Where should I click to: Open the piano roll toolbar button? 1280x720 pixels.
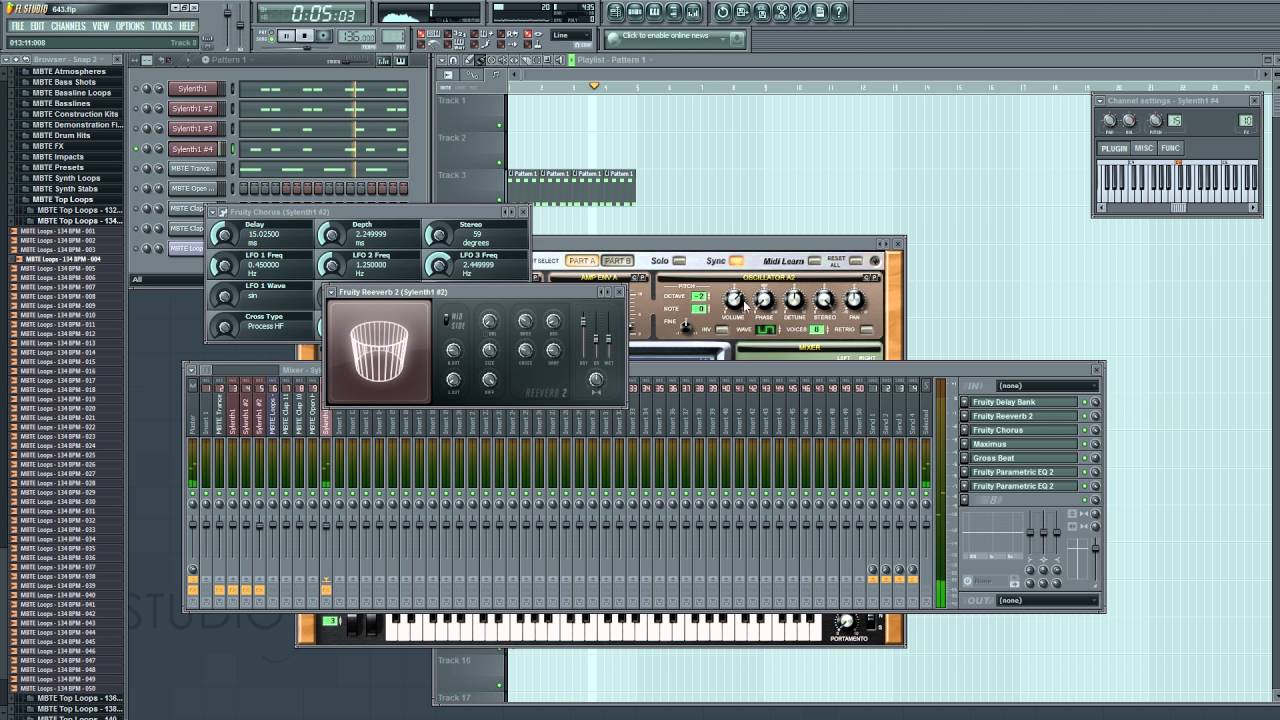[654, 12]
